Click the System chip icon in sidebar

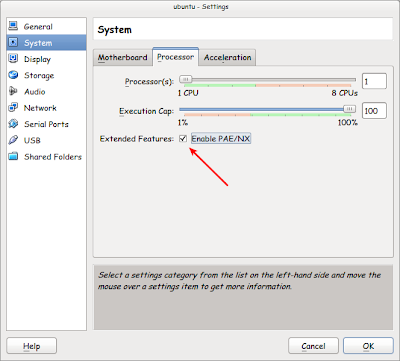[13, 42]
